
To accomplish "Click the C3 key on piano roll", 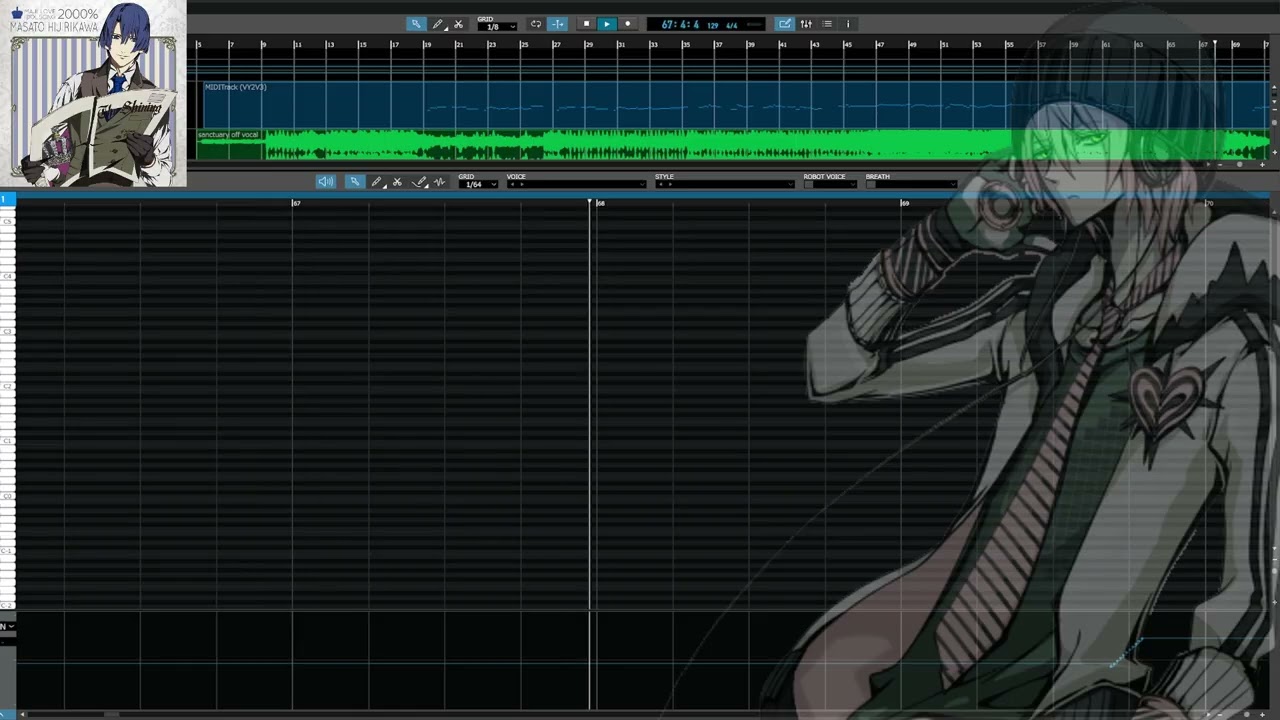I will click(x=7, y=331).
